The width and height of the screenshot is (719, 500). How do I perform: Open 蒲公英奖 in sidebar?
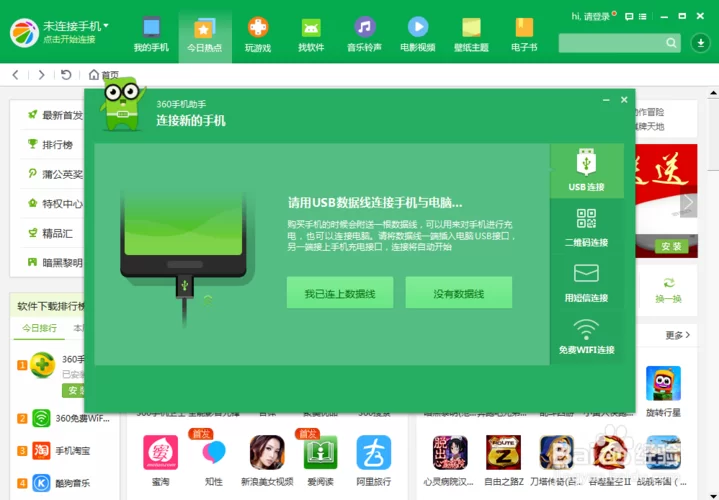click(55, 174)
